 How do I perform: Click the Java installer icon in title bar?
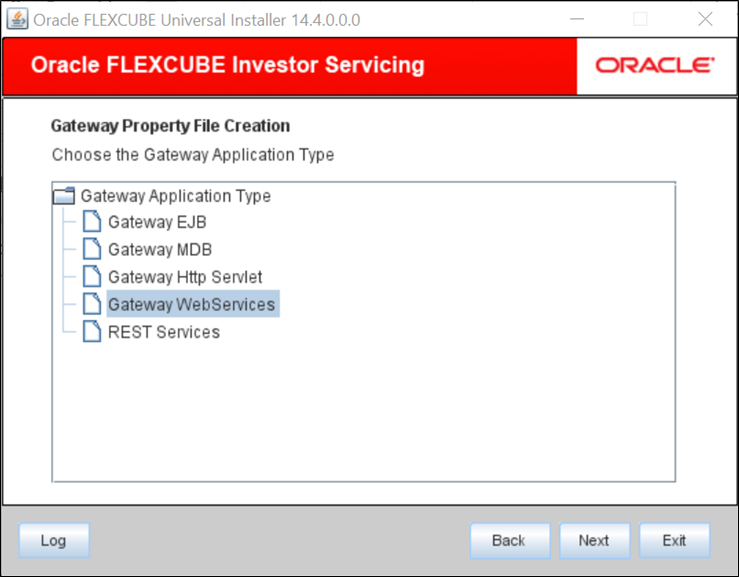point(17,19)
